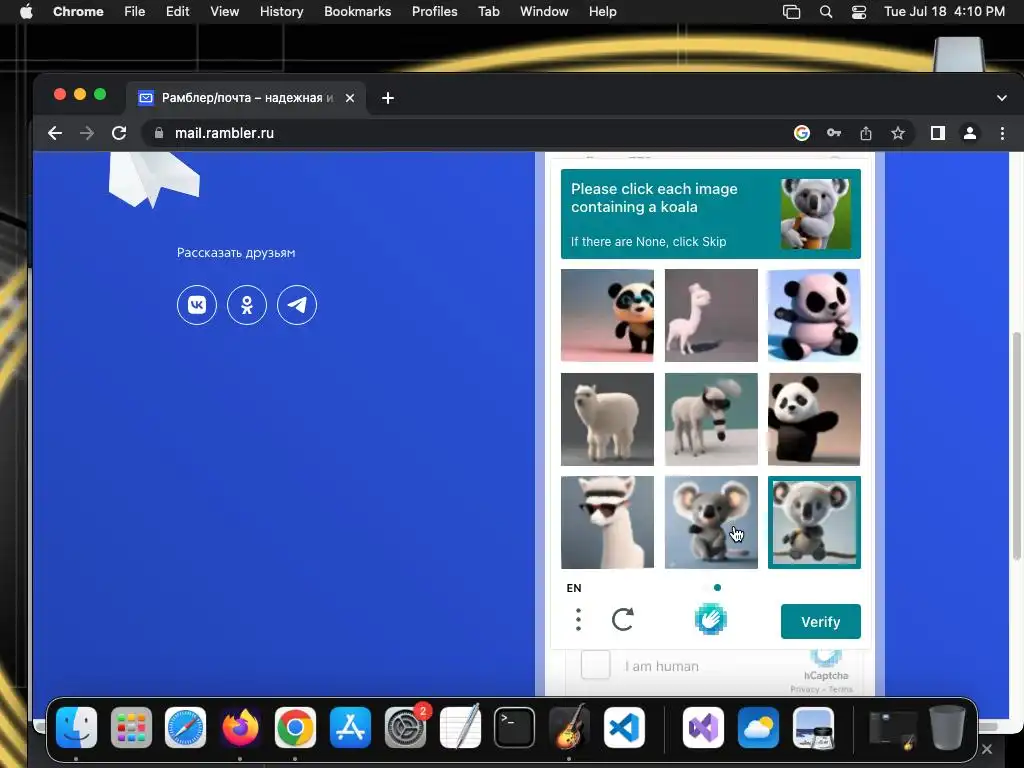The height and width of the screenshot is (768, 1024).
Task: Open the Help menu
Action: point(602,12)
